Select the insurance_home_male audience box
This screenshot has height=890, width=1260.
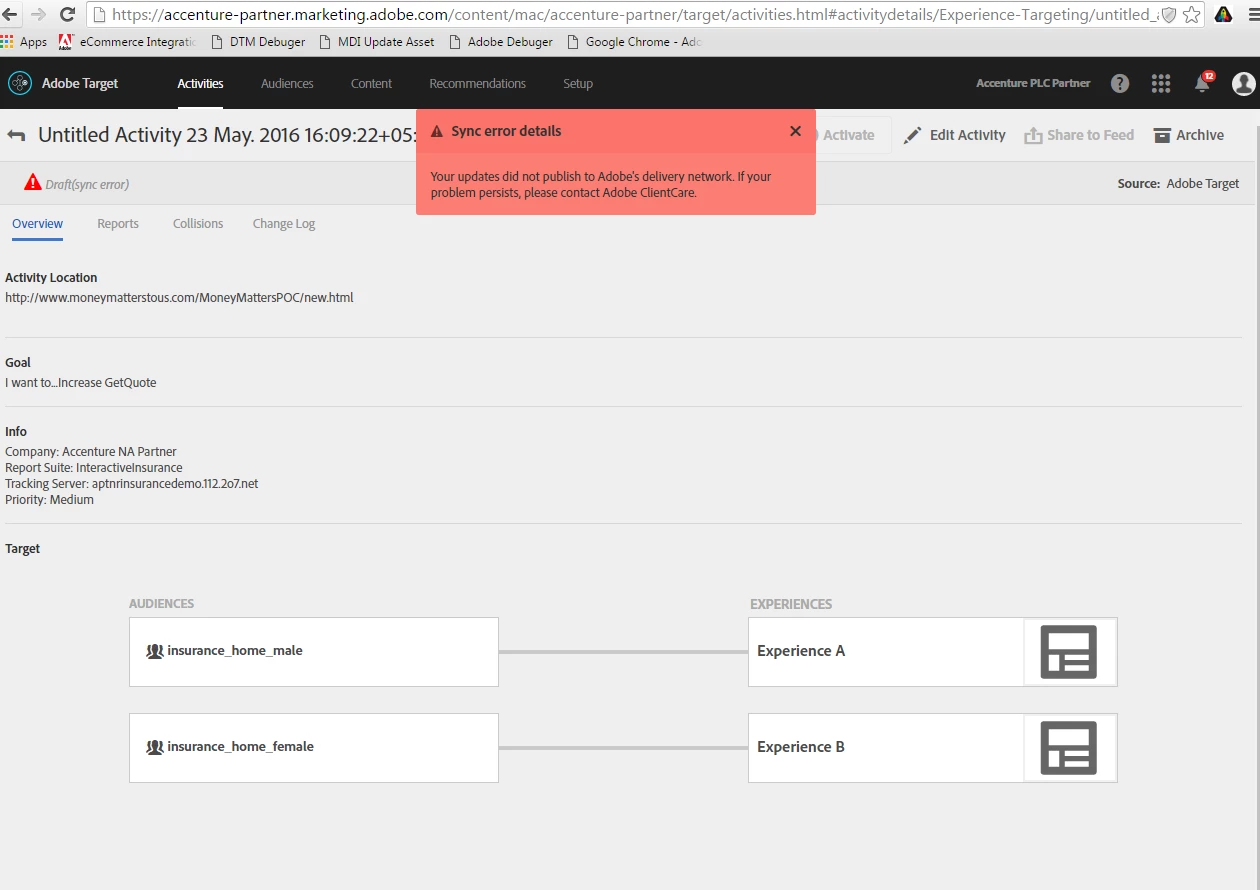(314, 652)
